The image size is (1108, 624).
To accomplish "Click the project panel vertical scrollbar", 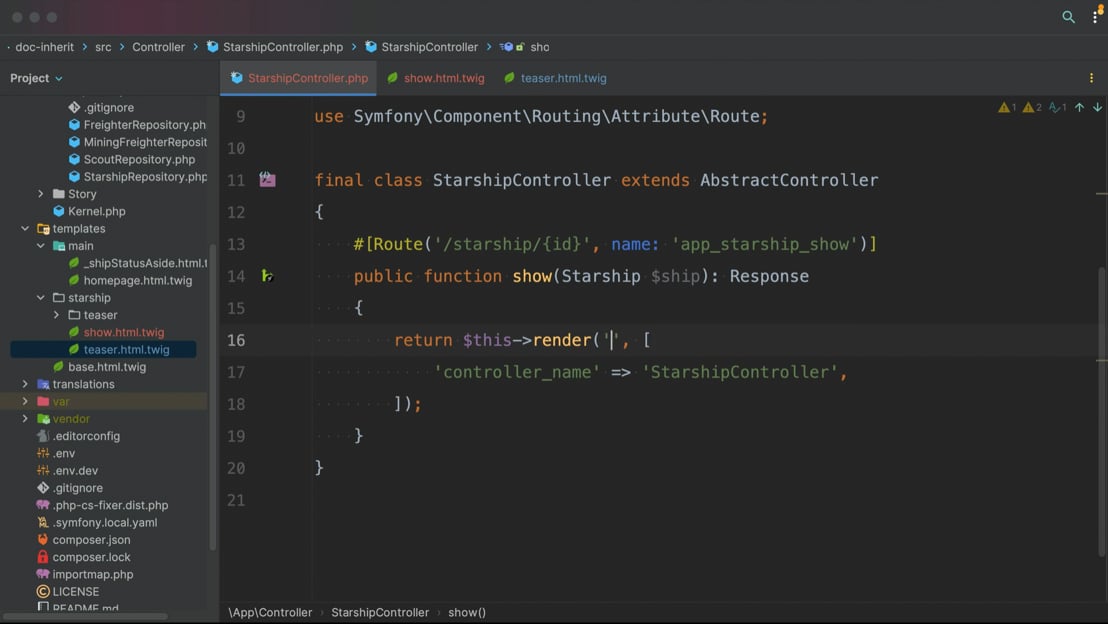I will click(213, 396).
